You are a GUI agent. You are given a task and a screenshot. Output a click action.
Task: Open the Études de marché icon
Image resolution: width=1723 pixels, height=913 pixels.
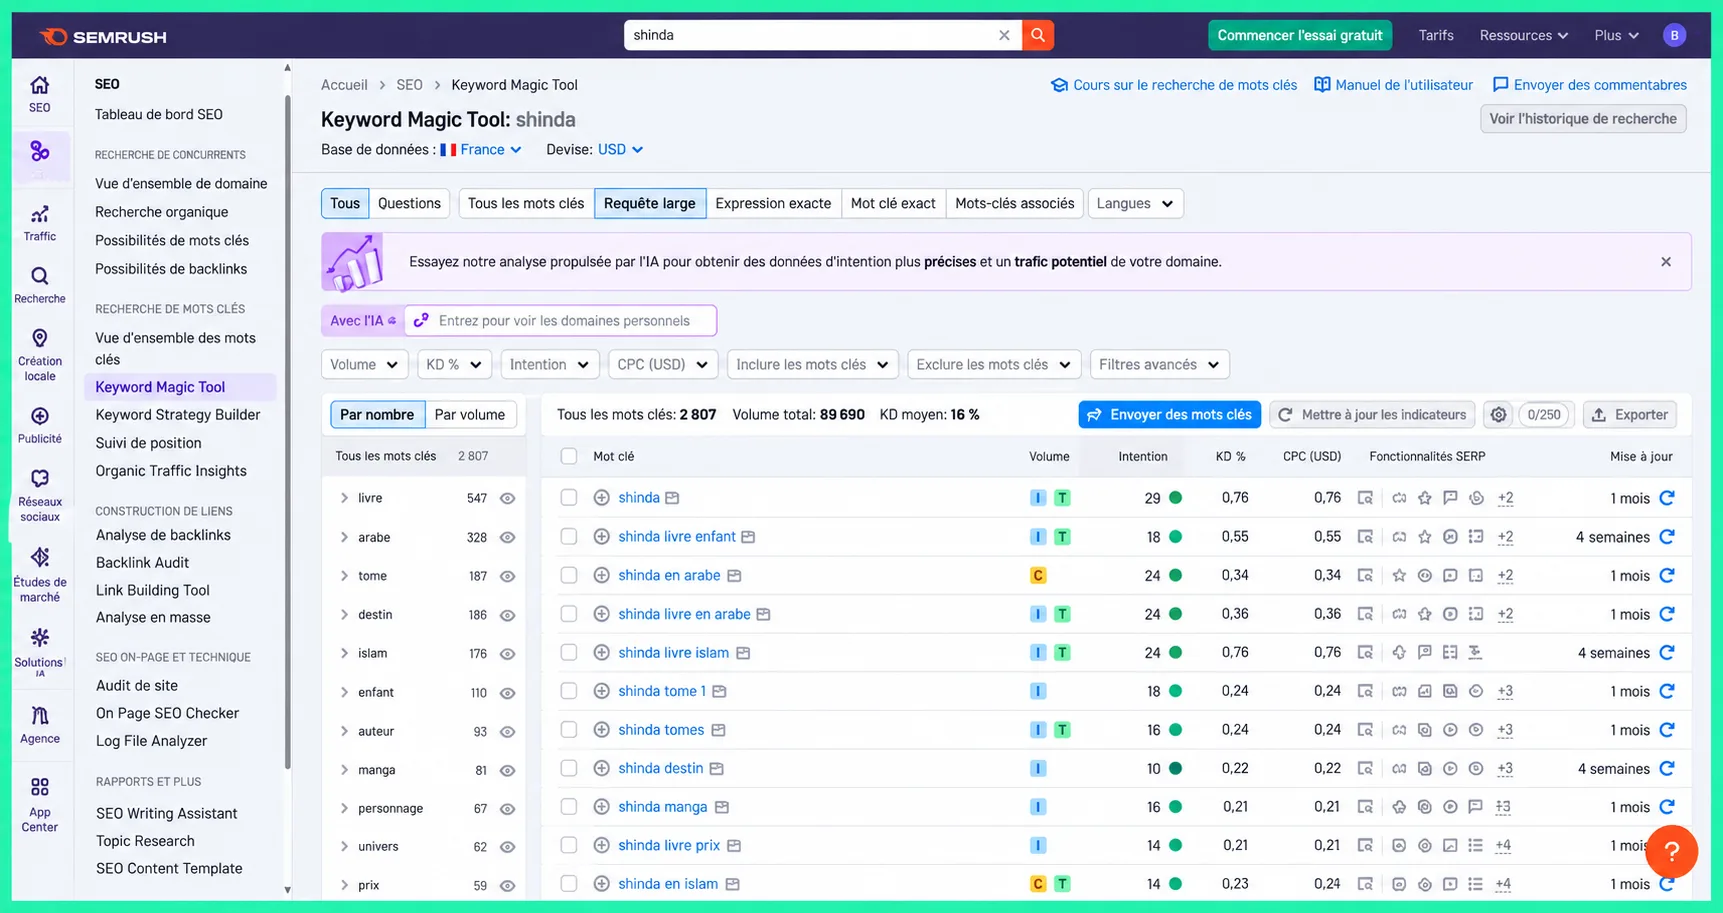(x=40, y=575)
